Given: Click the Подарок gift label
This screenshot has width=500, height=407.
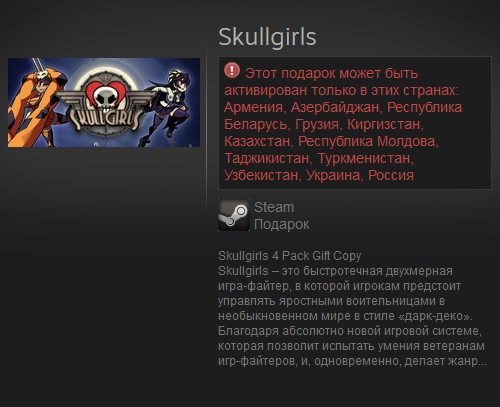Looking at the screenshot, I should coord(282,224).
